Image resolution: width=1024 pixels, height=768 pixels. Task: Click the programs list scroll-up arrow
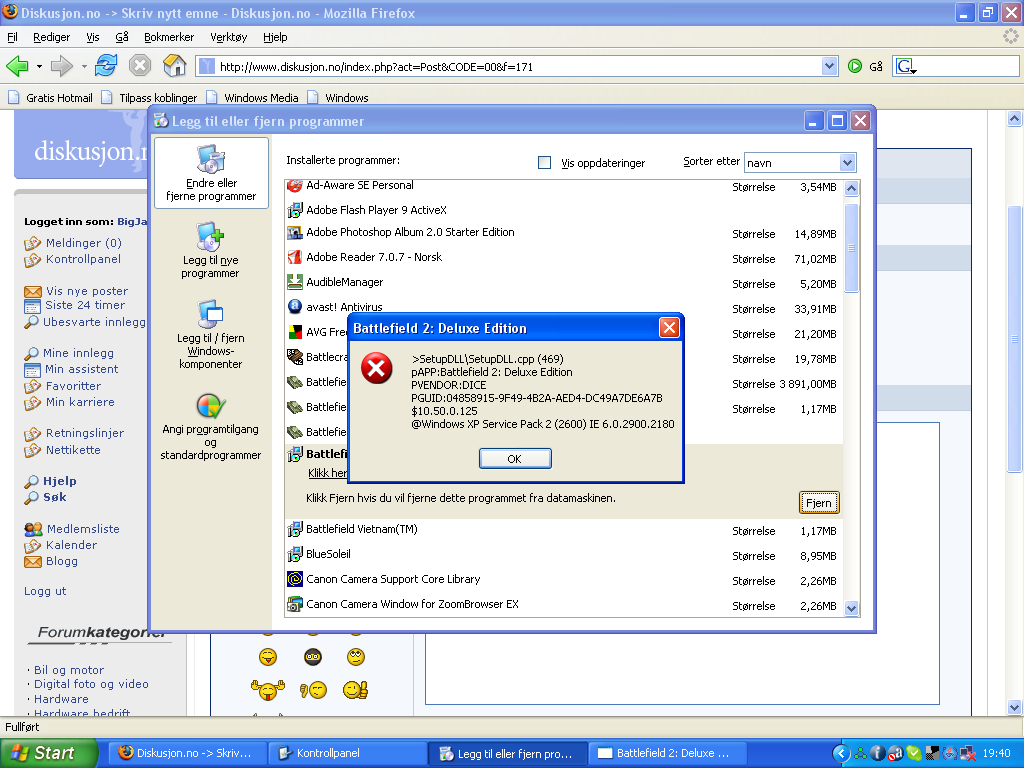pos(851,189)
